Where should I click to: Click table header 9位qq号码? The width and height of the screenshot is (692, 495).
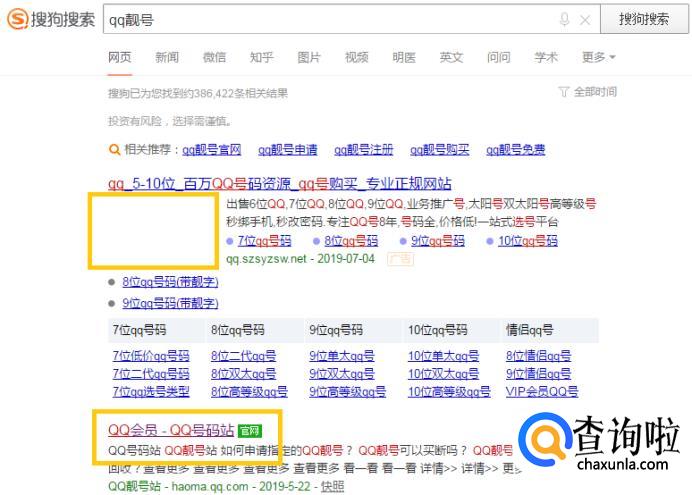(x=336, y=330)
